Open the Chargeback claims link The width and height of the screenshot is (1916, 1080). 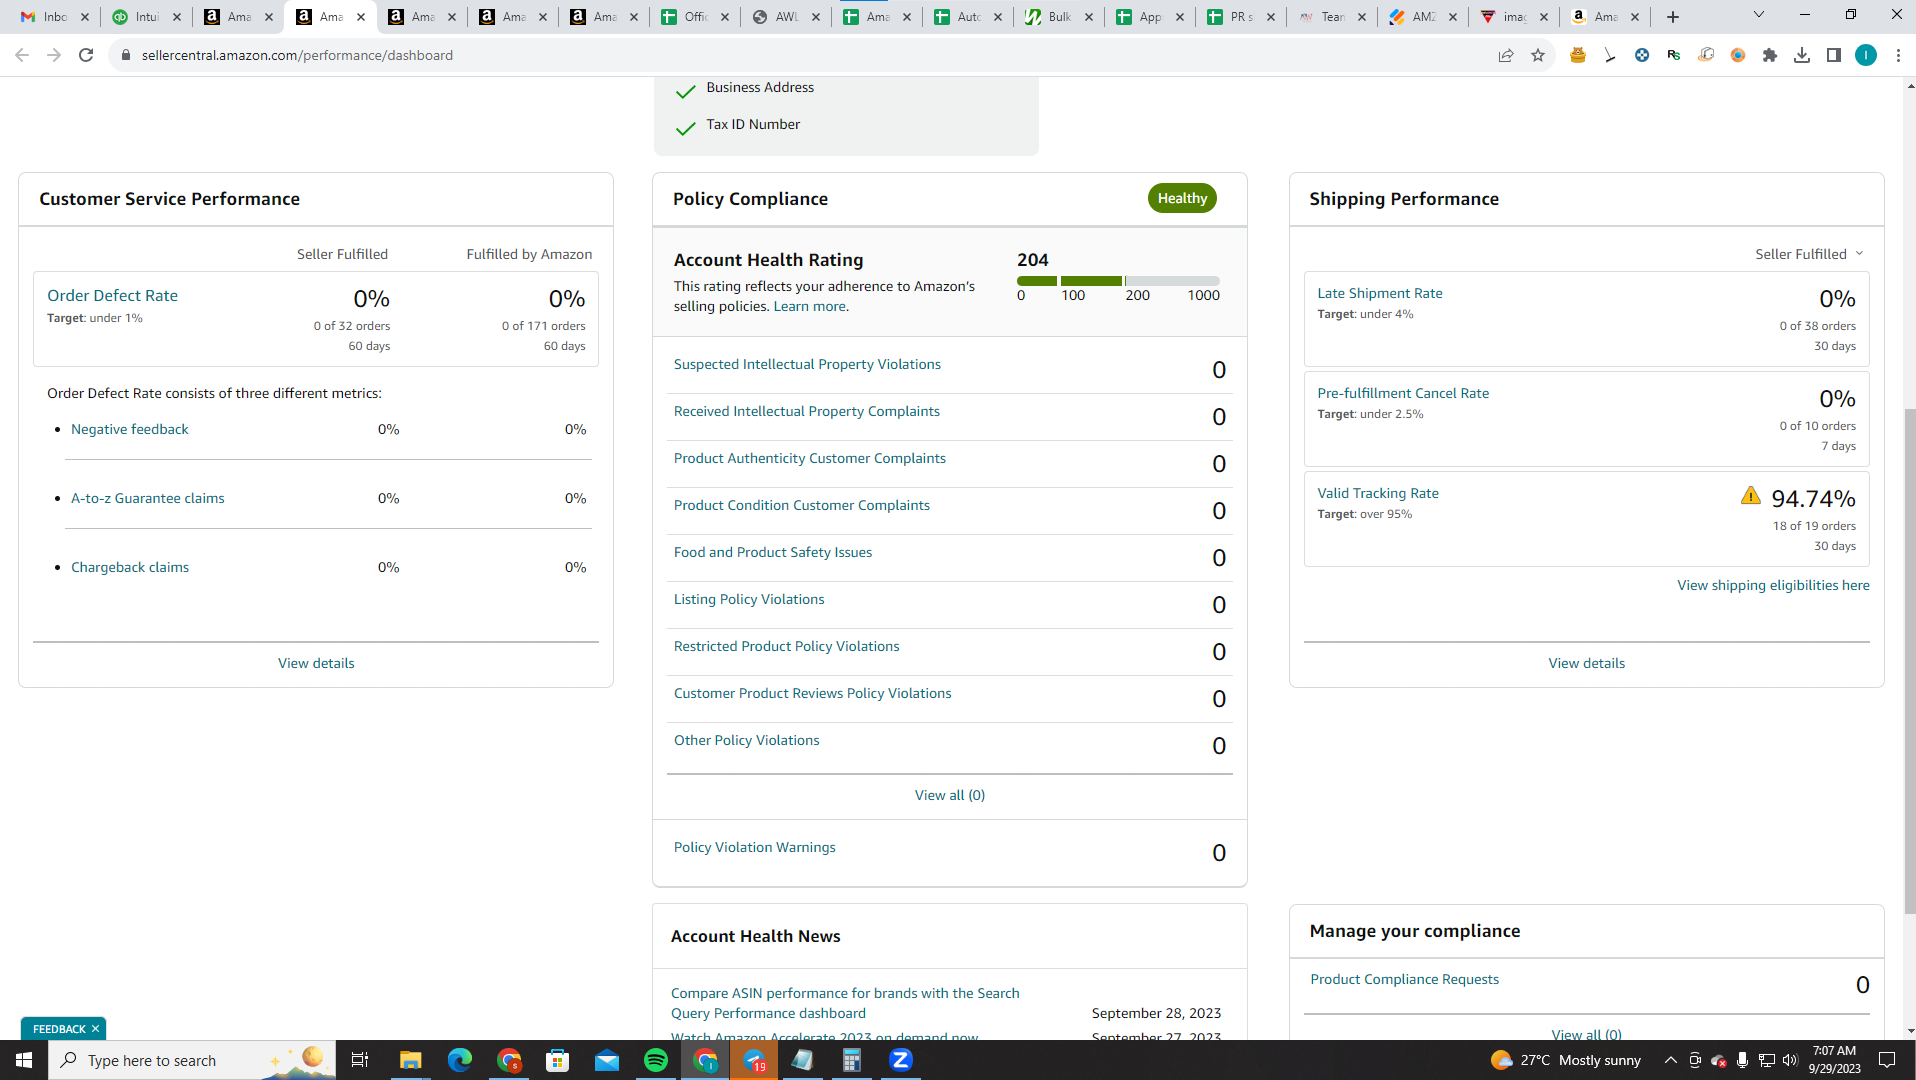tap(129, 567)
